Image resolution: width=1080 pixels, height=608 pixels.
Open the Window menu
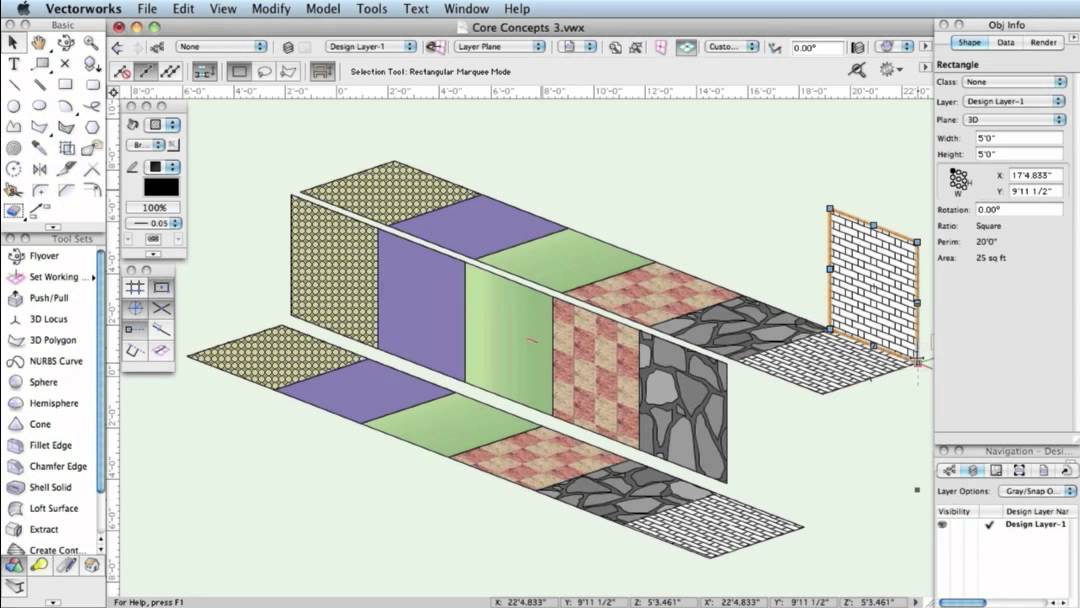click(x=466, y=9)
